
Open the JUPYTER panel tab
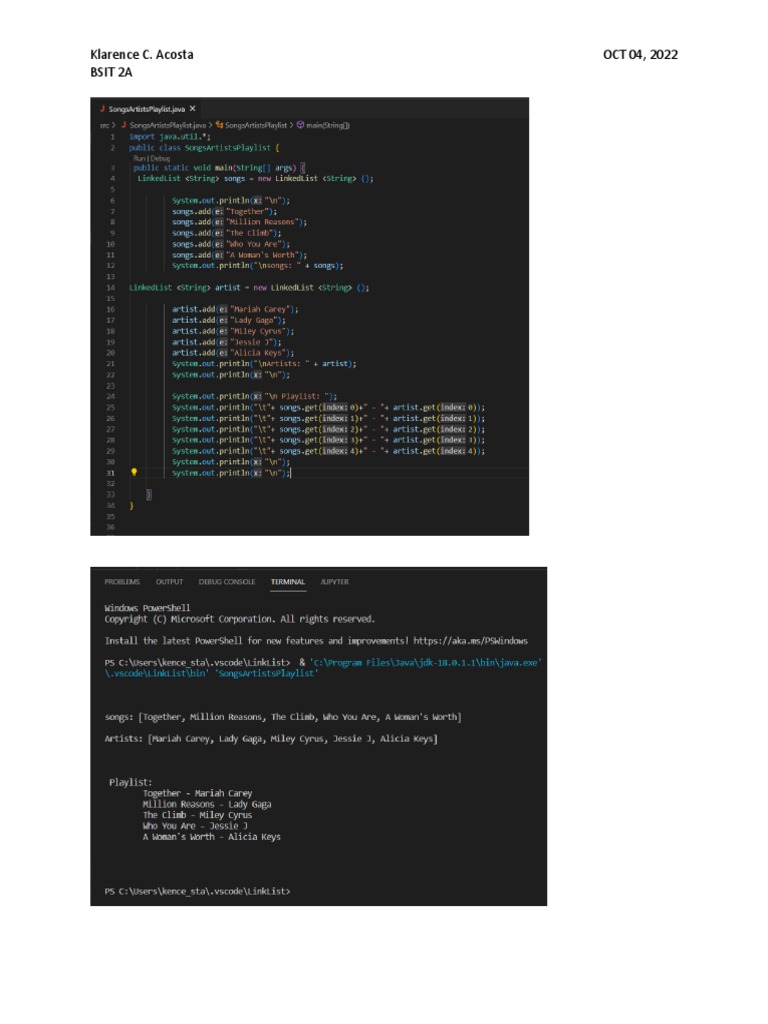pos(334,582)
